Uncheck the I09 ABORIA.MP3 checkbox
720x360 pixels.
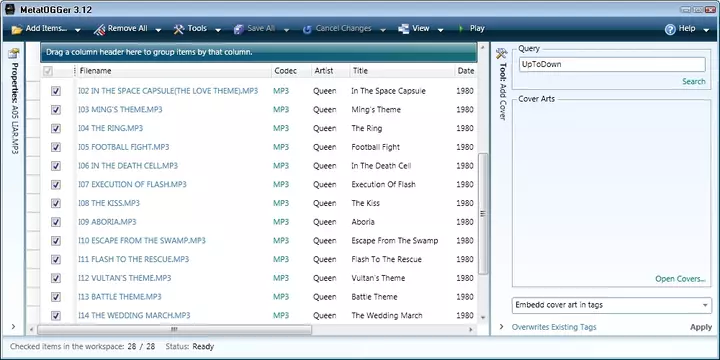[x=56, y=222]
